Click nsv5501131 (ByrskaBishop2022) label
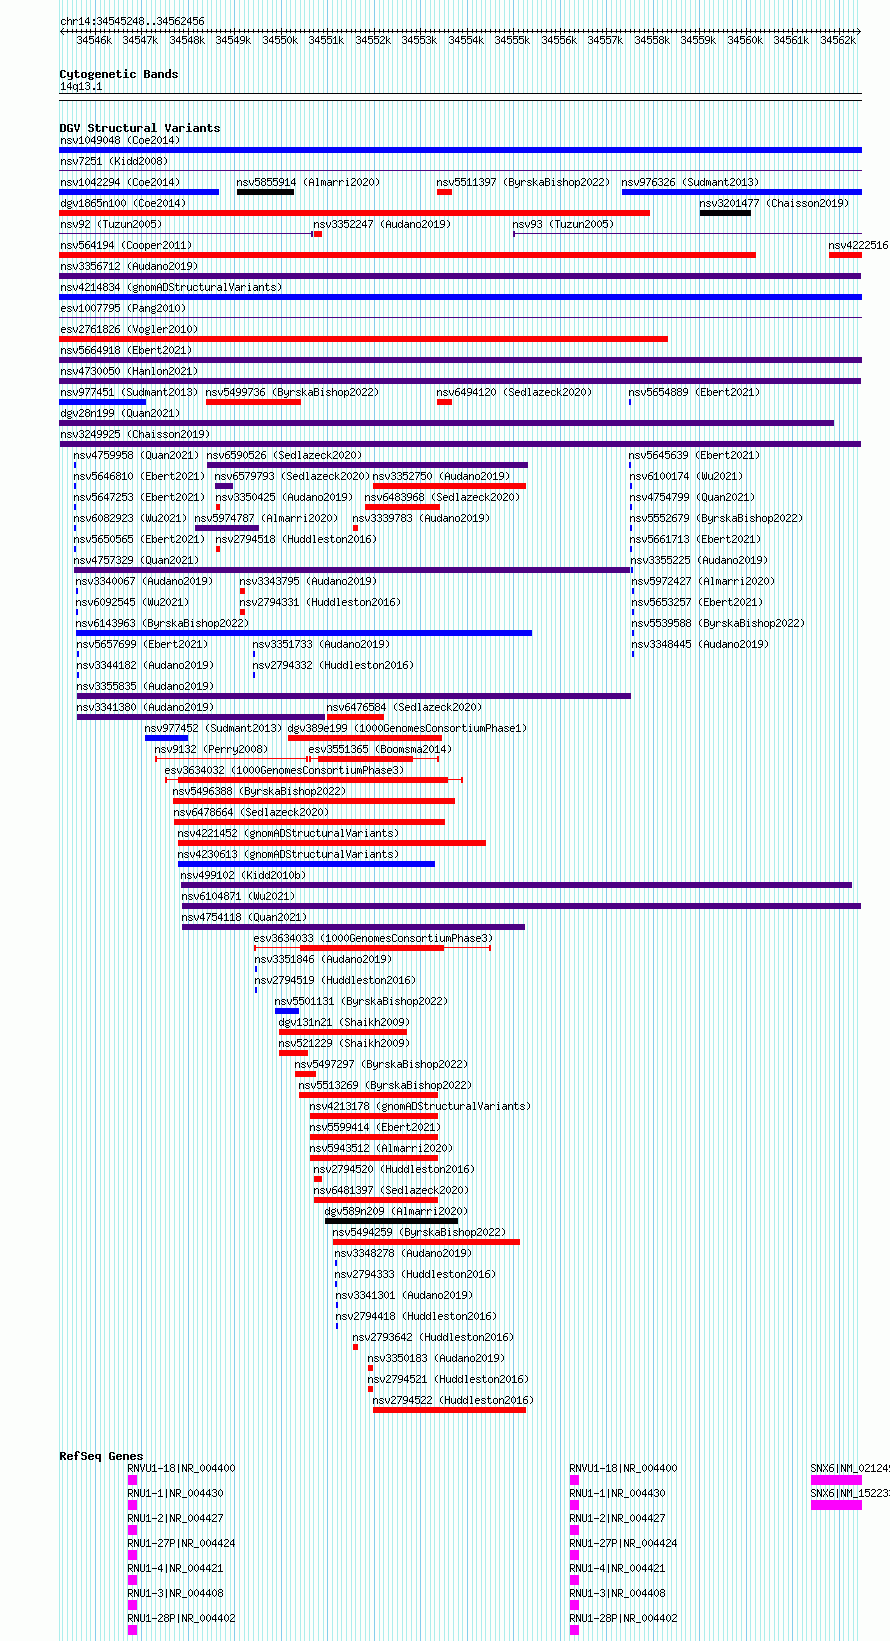 click(361, 1001)
